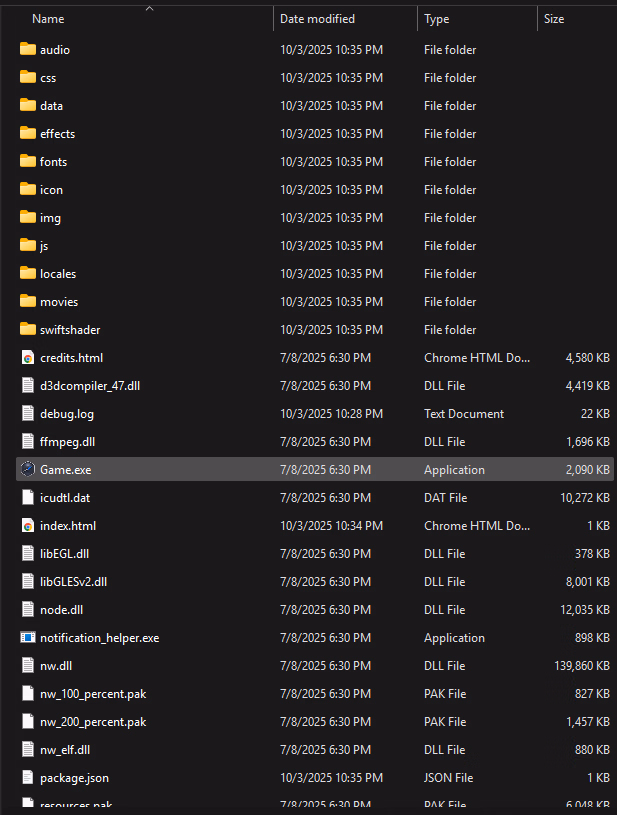Click the Game.exe application icon
The image size is (617, 815).
click(28, 470)
